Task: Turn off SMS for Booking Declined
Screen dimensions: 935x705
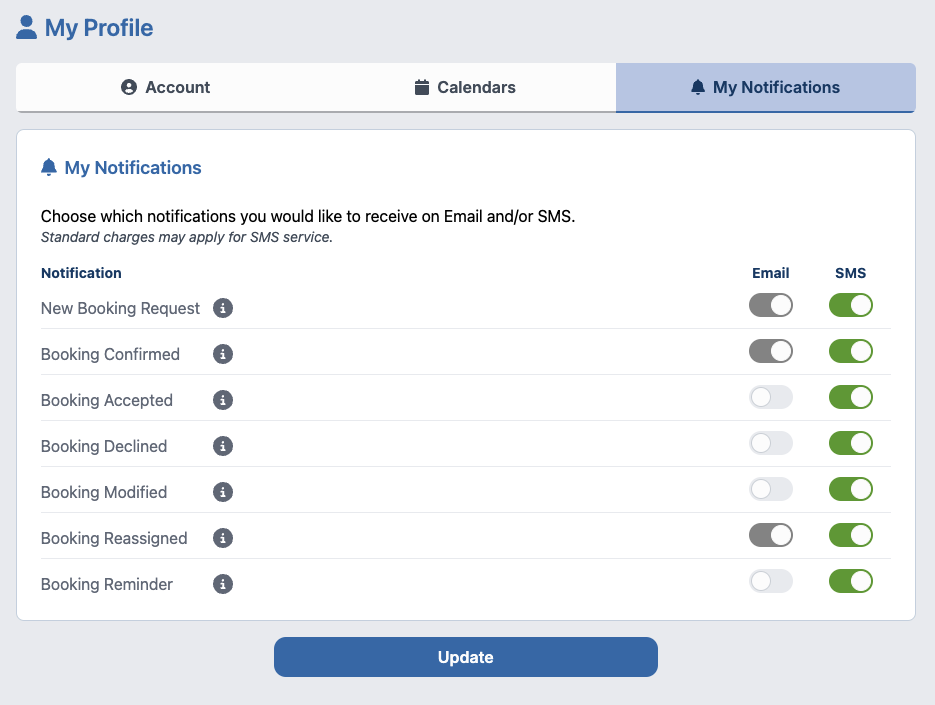Action: tap(850, 444)
